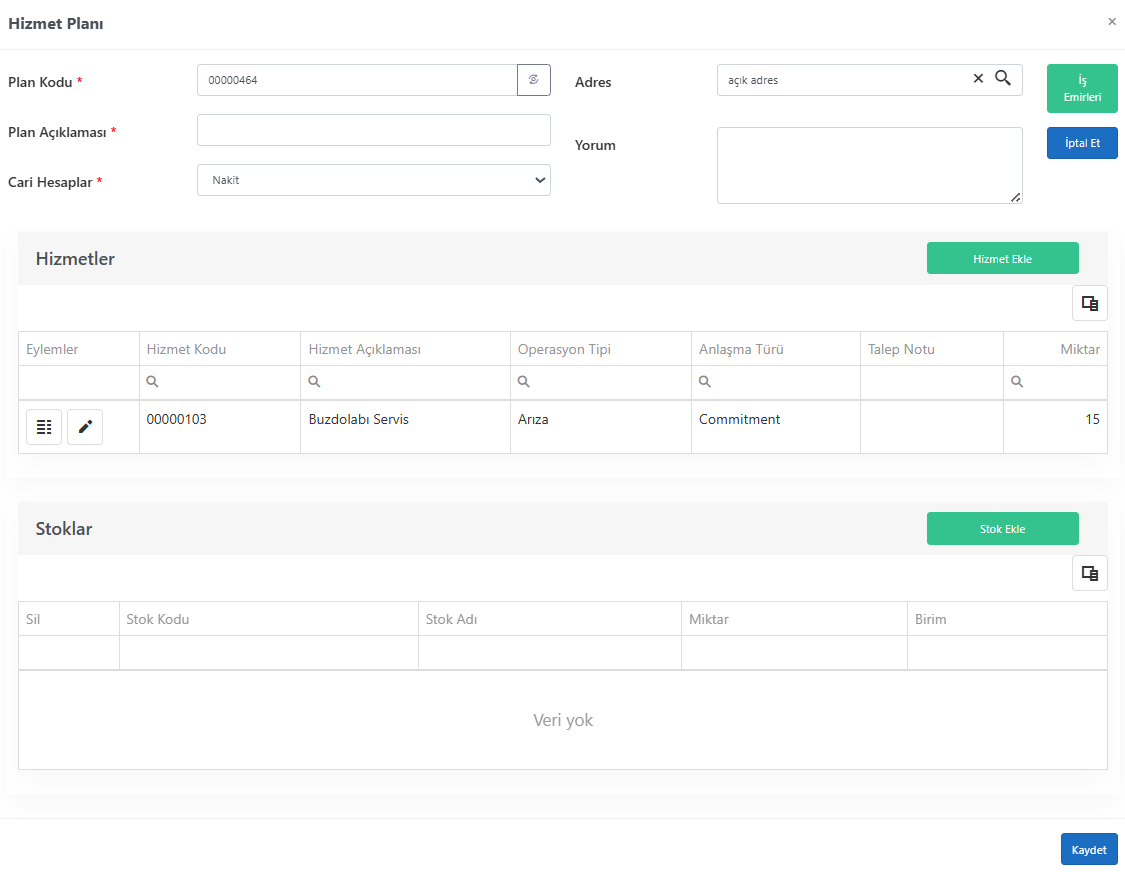Image resolution: width=1125 pixels, height=872 pixels.
Task: Click the Commitment agreement cell
Action: (776, 427)
